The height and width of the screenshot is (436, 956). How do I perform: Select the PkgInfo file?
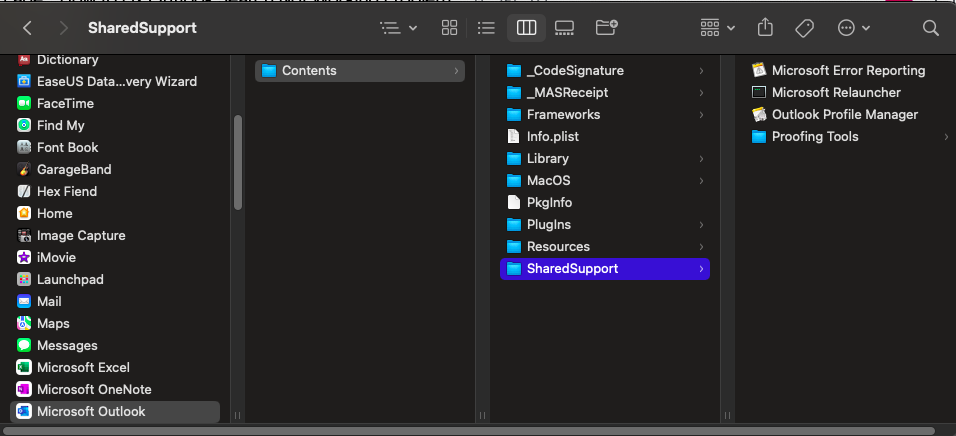click(605, 202)
